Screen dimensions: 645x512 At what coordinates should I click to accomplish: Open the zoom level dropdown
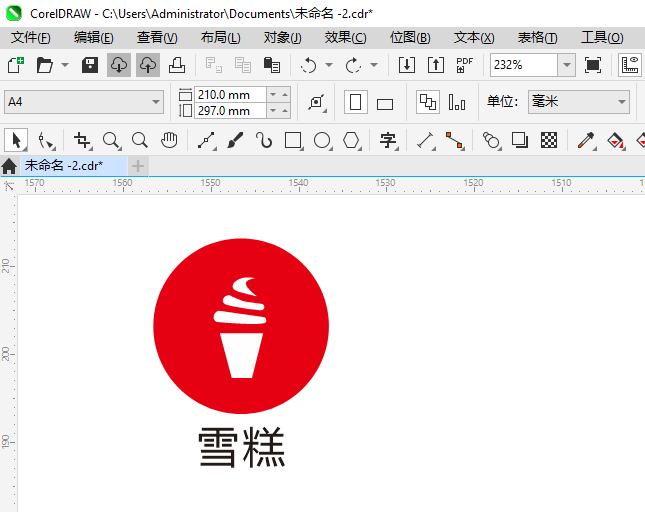point(566,65)
